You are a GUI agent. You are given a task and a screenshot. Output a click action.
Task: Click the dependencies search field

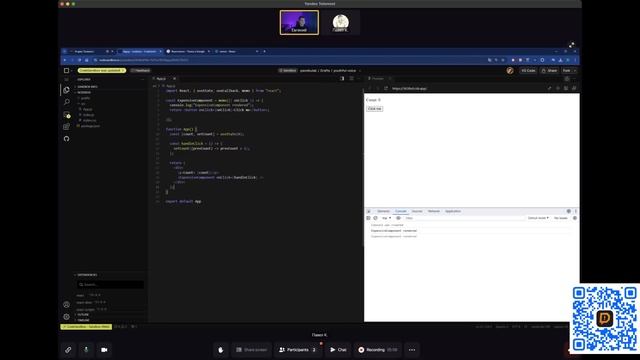[110, 284]
